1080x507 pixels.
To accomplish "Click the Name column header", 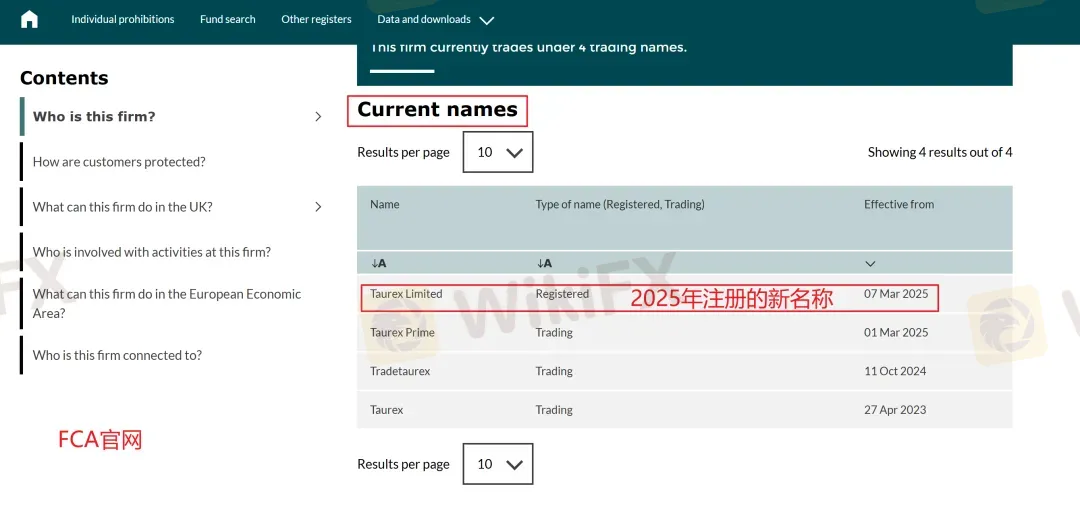I will [384, 204].
